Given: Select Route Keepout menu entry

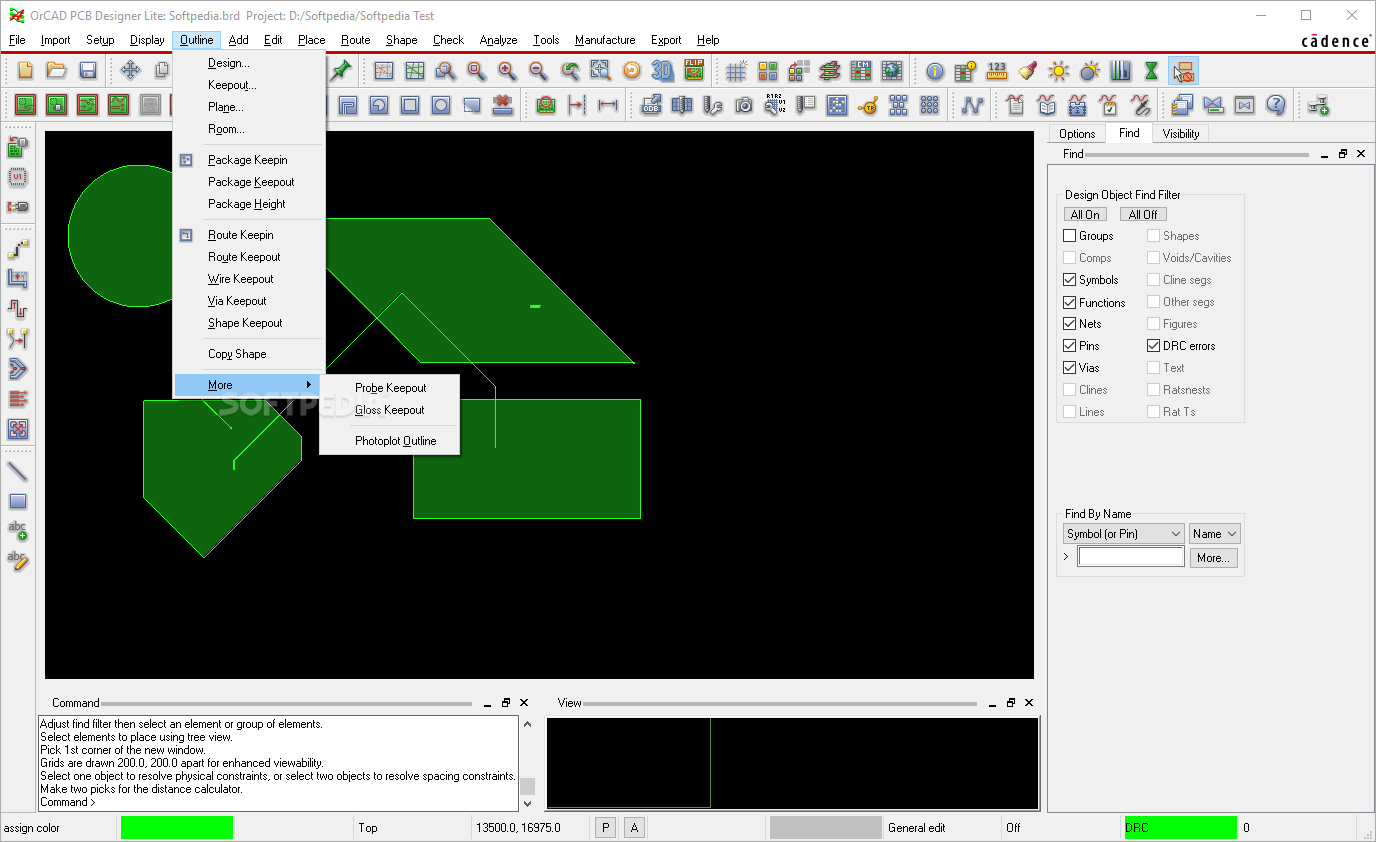Looking at the screenshot, I should tap(244, 257).
